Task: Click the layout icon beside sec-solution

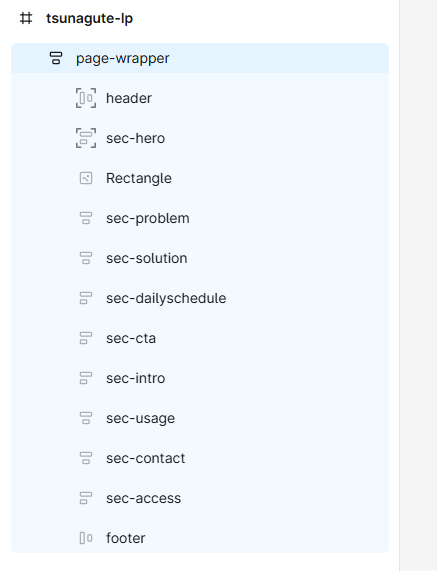Action: coord(86,258)
